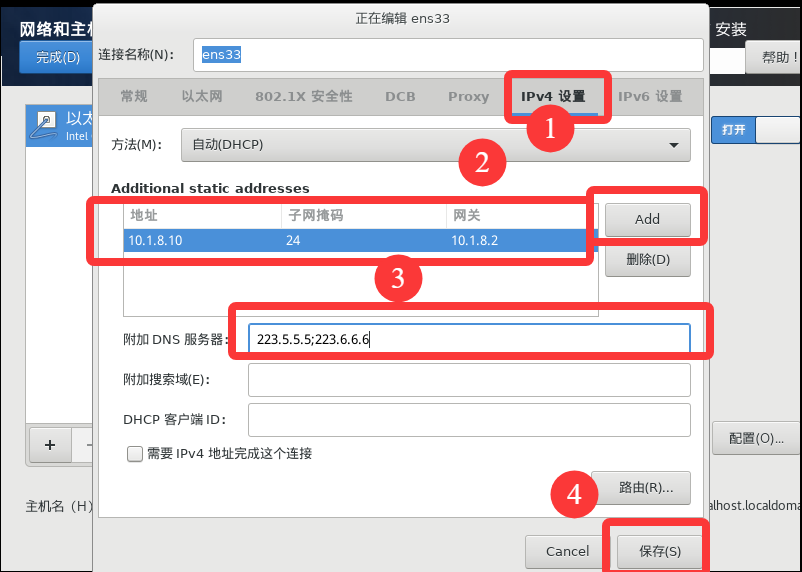Select the DCB tab

click(x=400, y=96)
